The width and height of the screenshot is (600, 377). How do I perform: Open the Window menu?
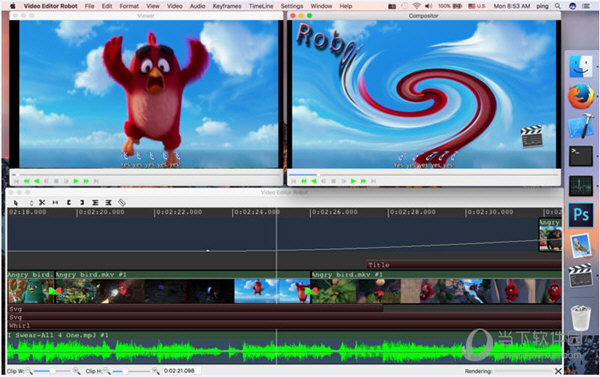click(321, 6)
